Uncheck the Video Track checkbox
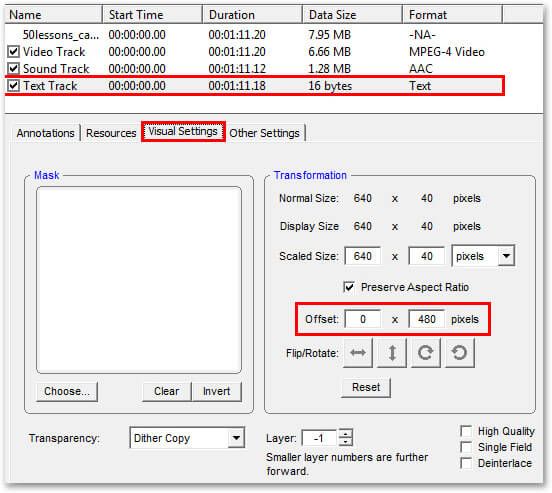This screenshot has height=493, width=552. [13, 52]
